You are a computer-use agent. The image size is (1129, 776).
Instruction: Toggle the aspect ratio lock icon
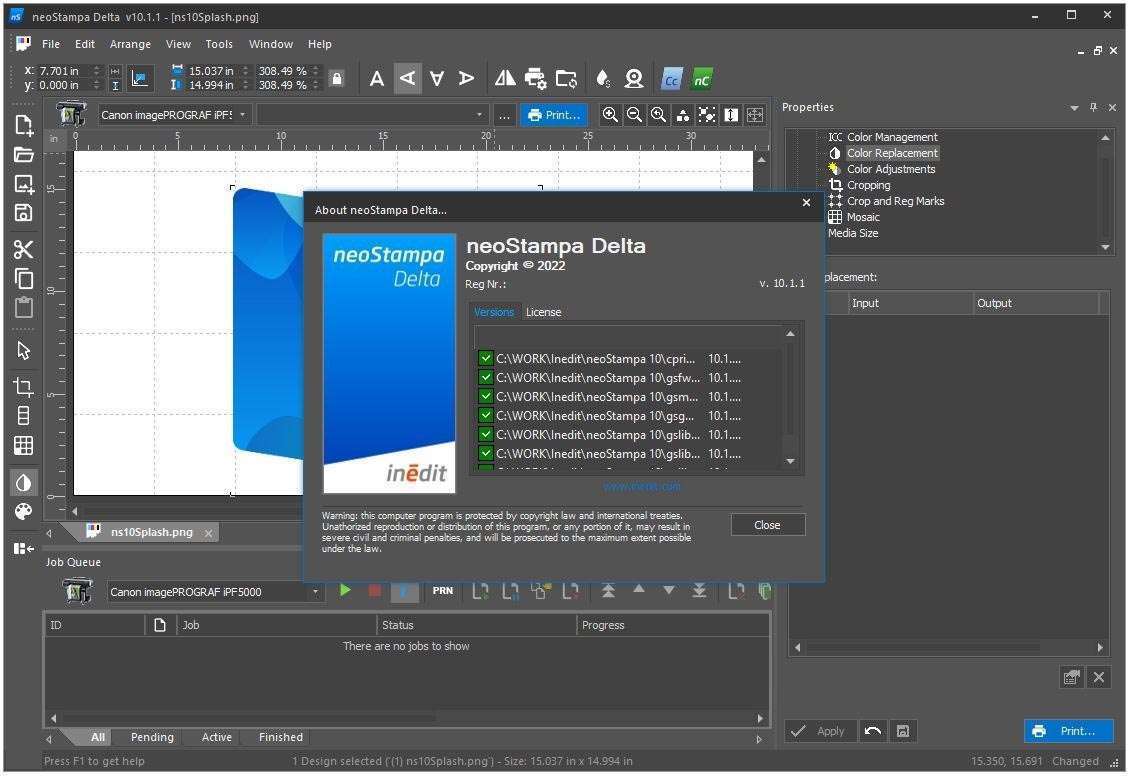point(337,79)
